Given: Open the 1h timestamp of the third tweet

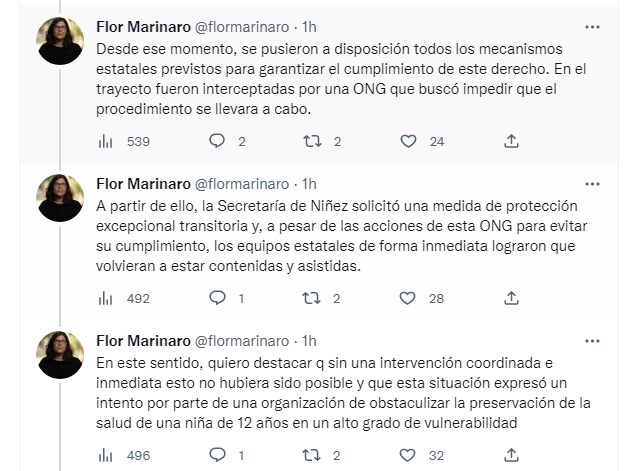Looking at the screenshot, I should coord(309,341).
